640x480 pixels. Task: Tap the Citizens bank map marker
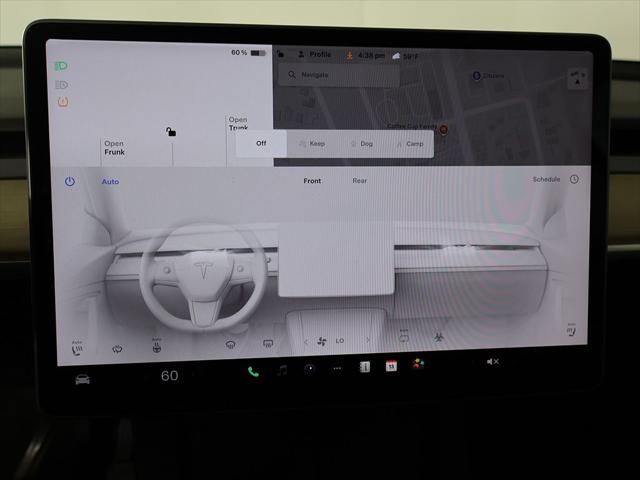(x=476, y=76)
